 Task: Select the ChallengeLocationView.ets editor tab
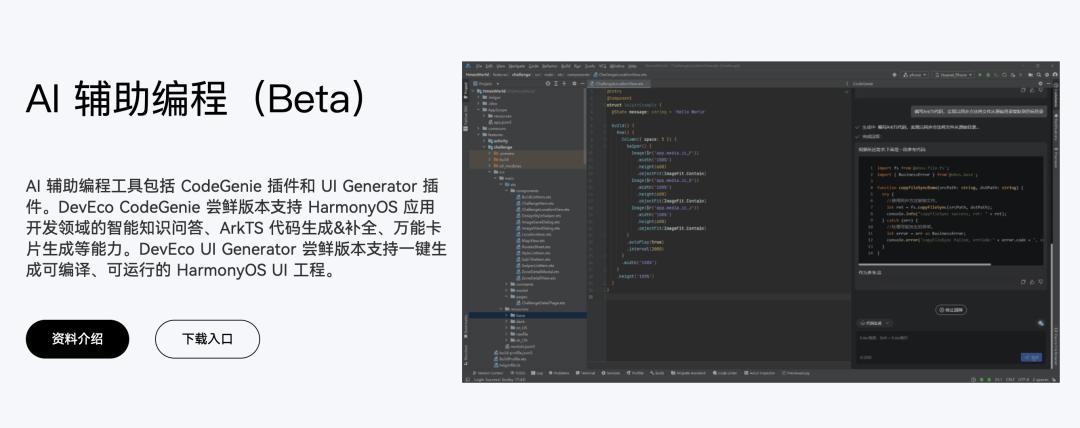[x=619, y=83]
